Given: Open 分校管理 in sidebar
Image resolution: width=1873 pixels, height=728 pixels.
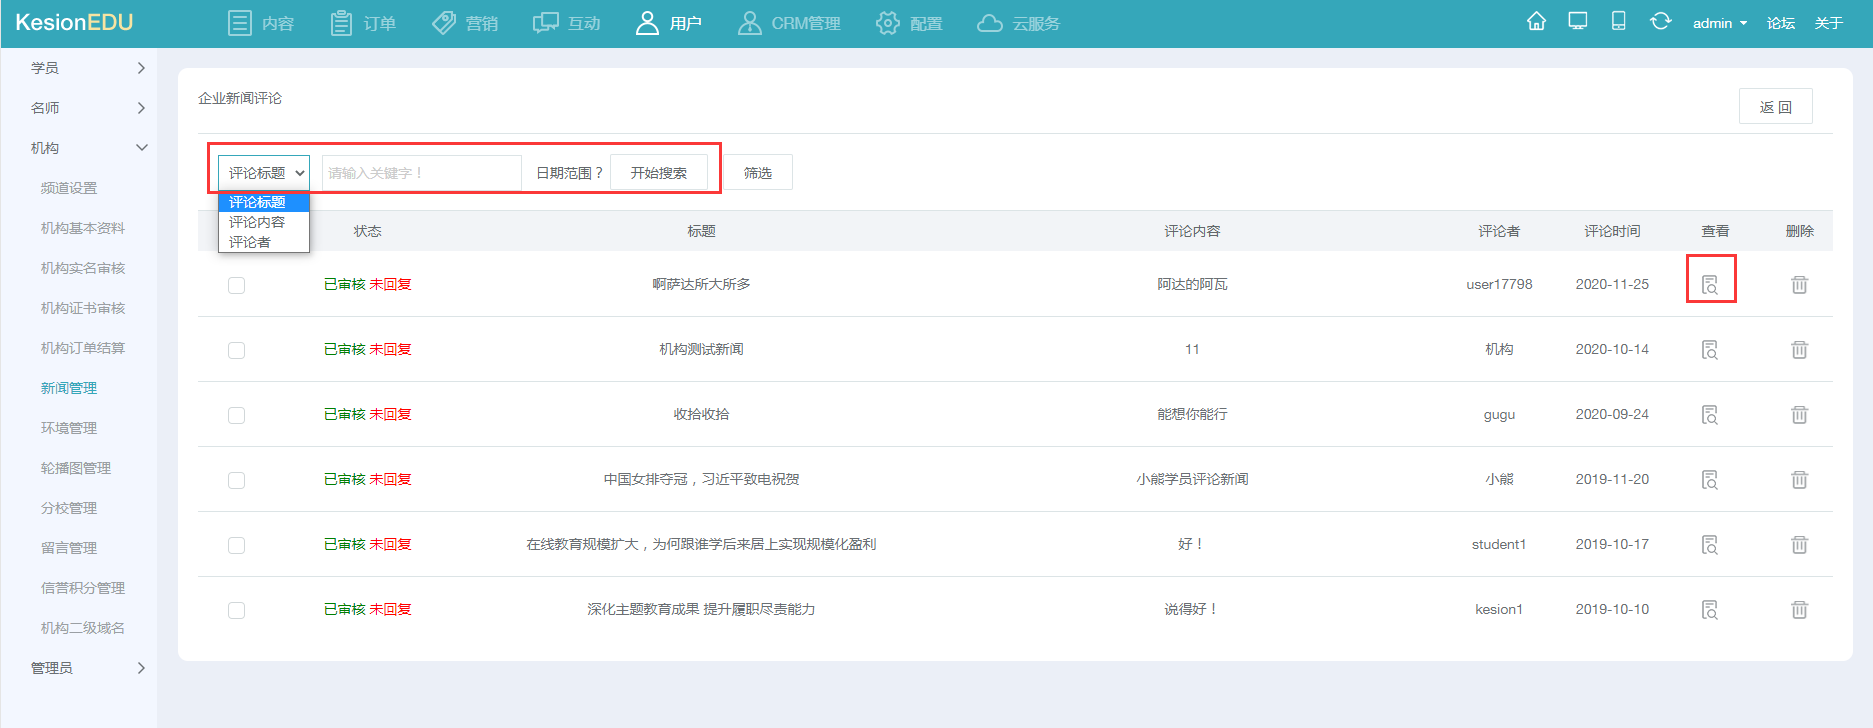Looking at the screenshot, I should click(x=69, y=508).
